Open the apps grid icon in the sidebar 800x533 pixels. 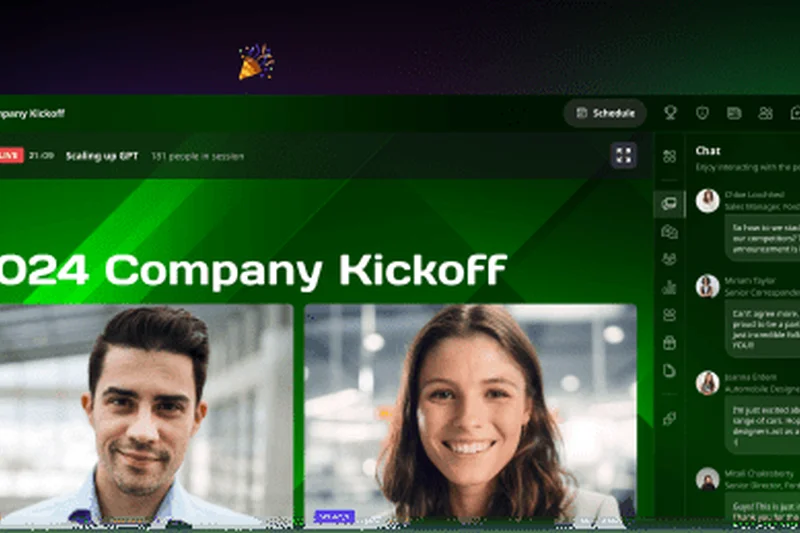(x=669, y=156)
